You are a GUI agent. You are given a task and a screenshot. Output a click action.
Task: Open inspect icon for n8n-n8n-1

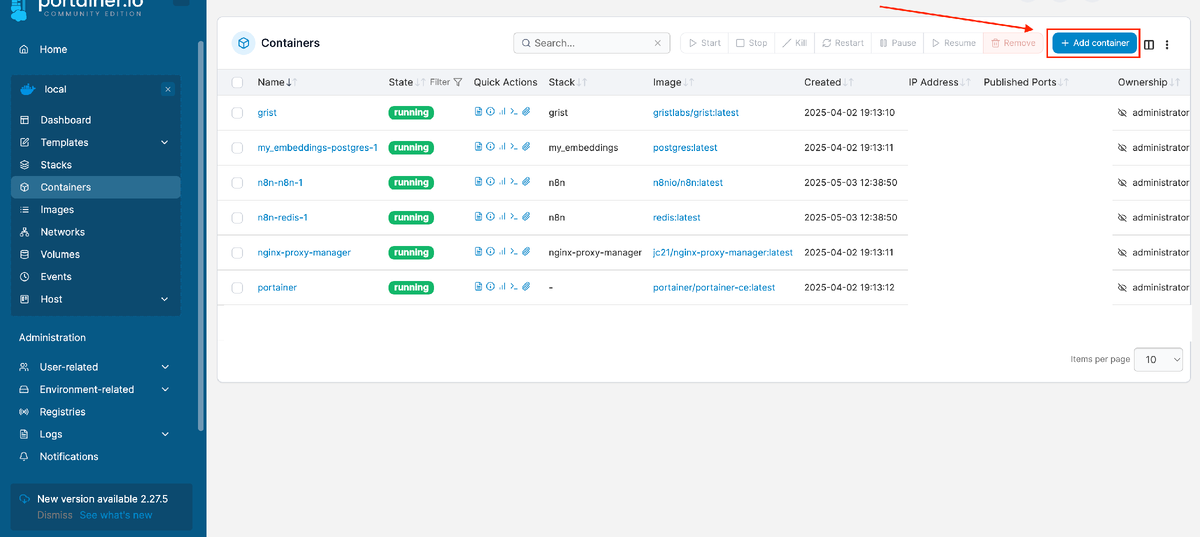click(490, 182)
